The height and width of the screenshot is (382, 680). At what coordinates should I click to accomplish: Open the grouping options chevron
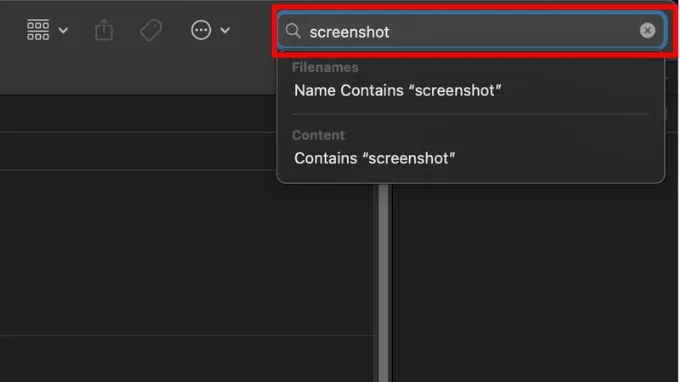(63, 30)
